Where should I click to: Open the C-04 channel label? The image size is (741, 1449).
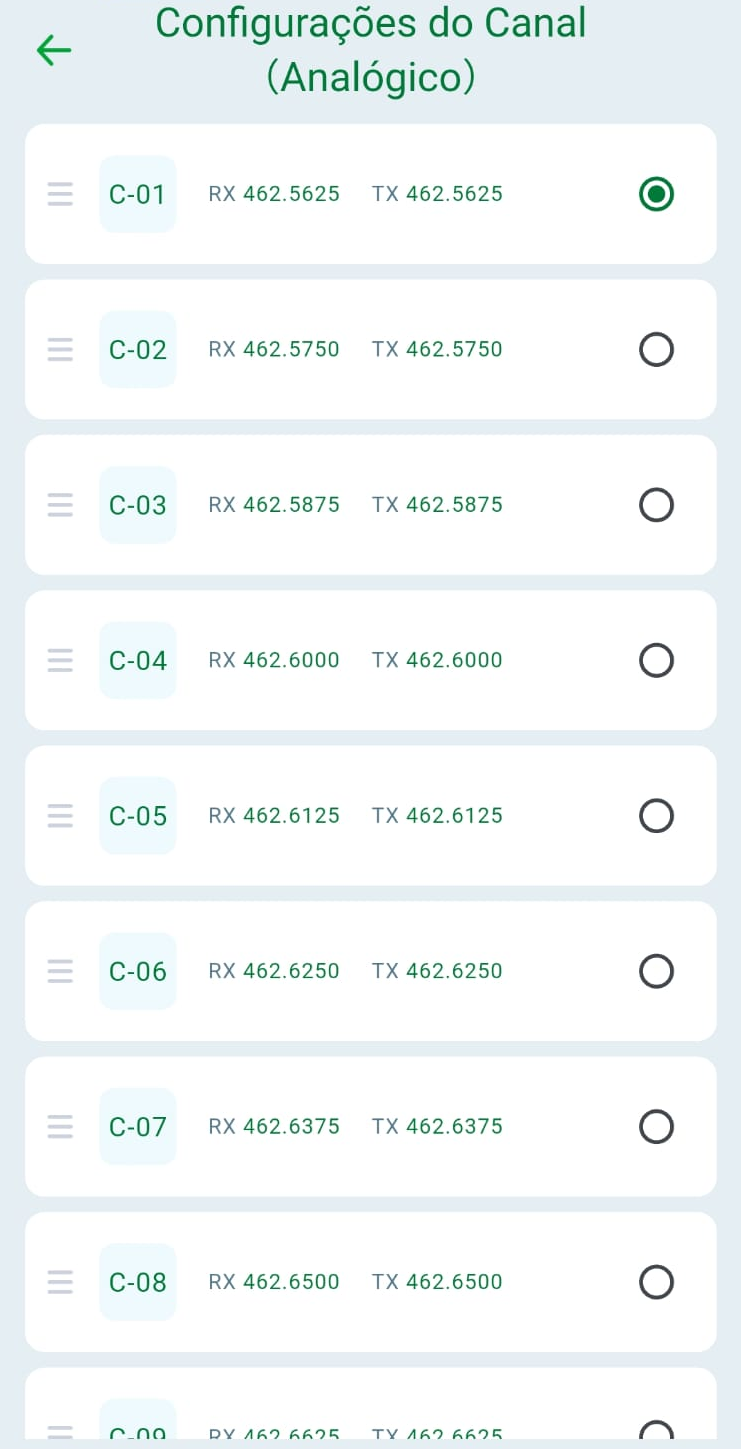click(x=138, y=660)
